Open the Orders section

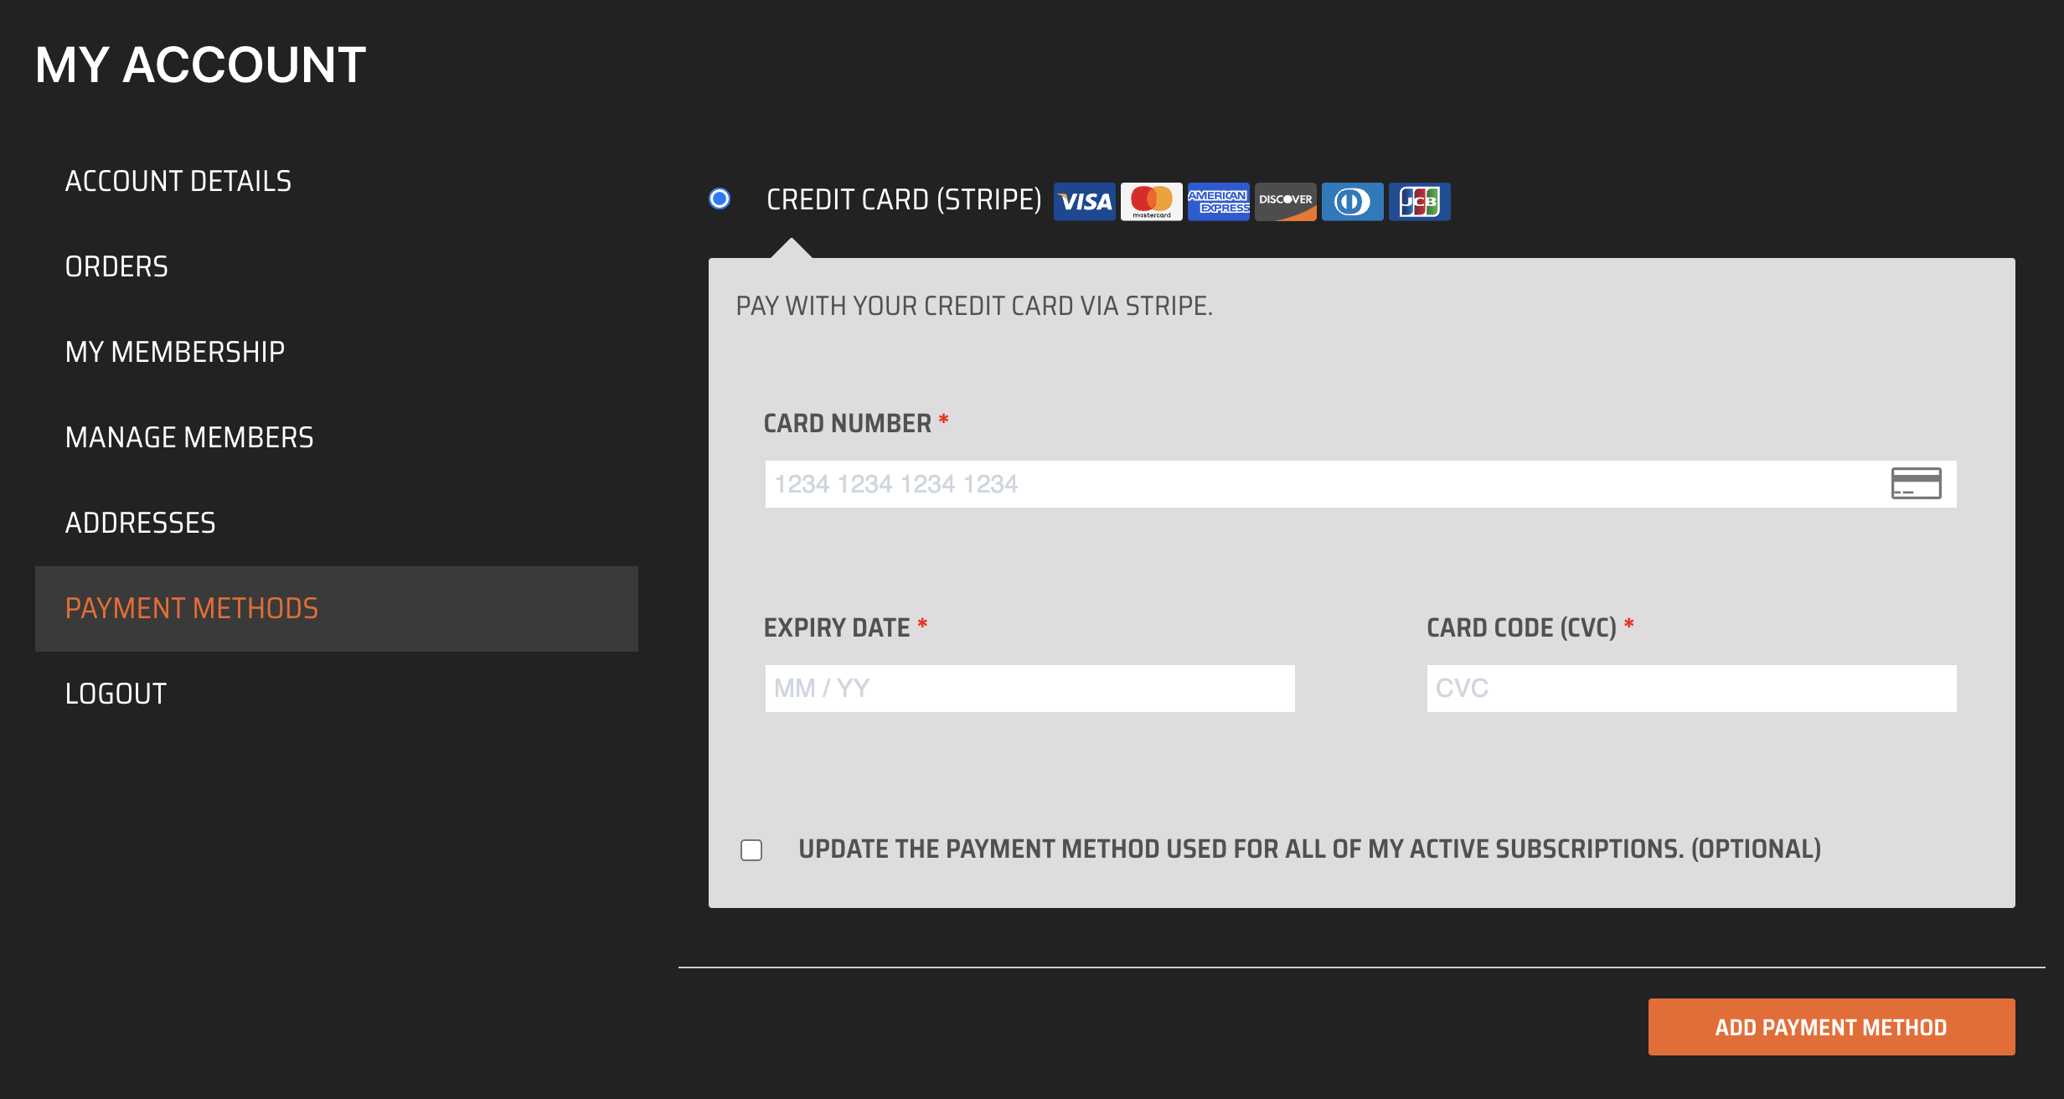tap(116, 266)
